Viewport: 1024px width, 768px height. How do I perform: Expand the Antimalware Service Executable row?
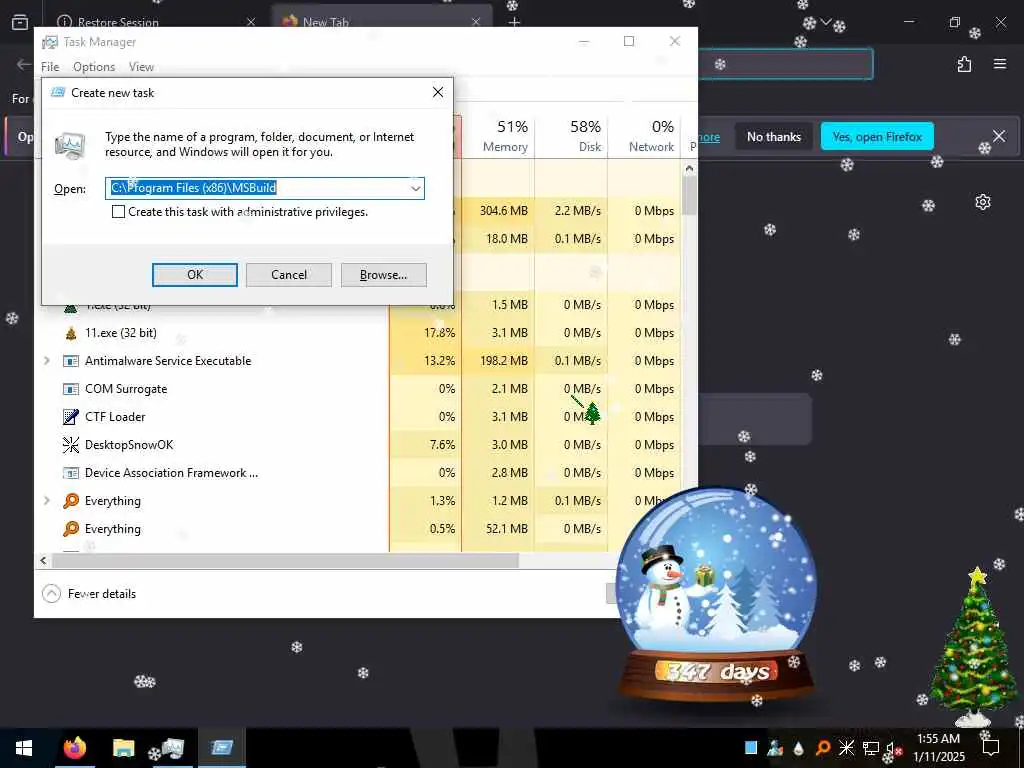pos(46,360)
